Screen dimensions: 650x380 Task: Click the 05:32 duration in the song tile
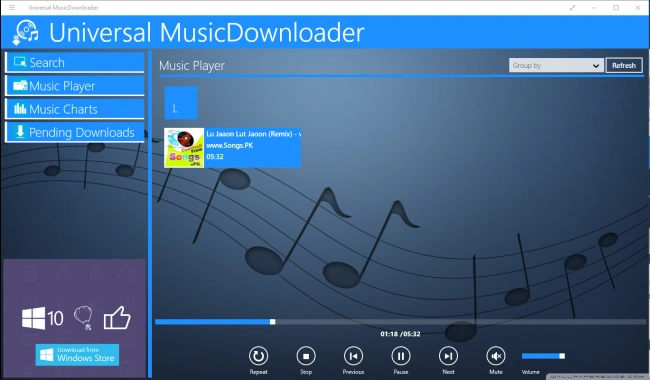pos(215,157)
